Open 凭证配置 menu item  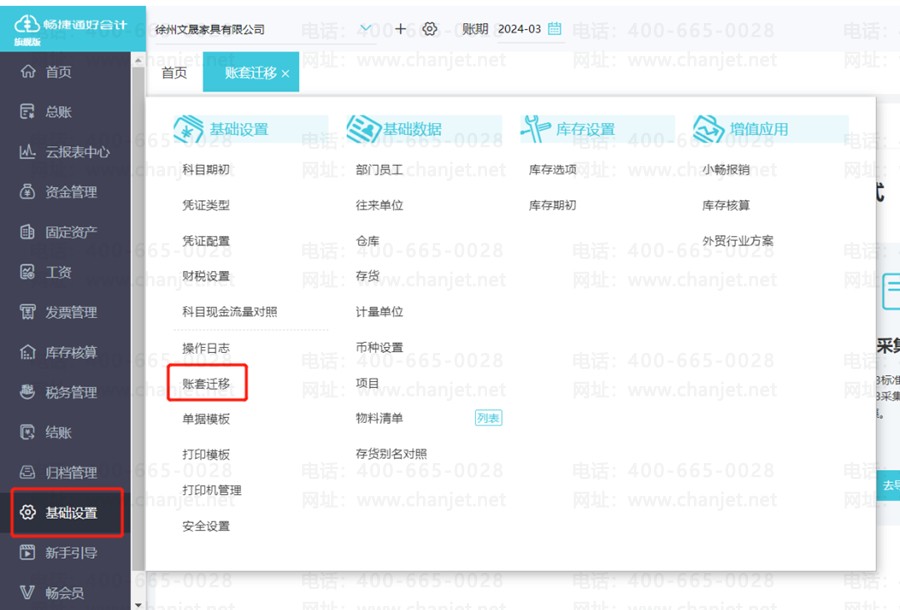click(206, 241)
